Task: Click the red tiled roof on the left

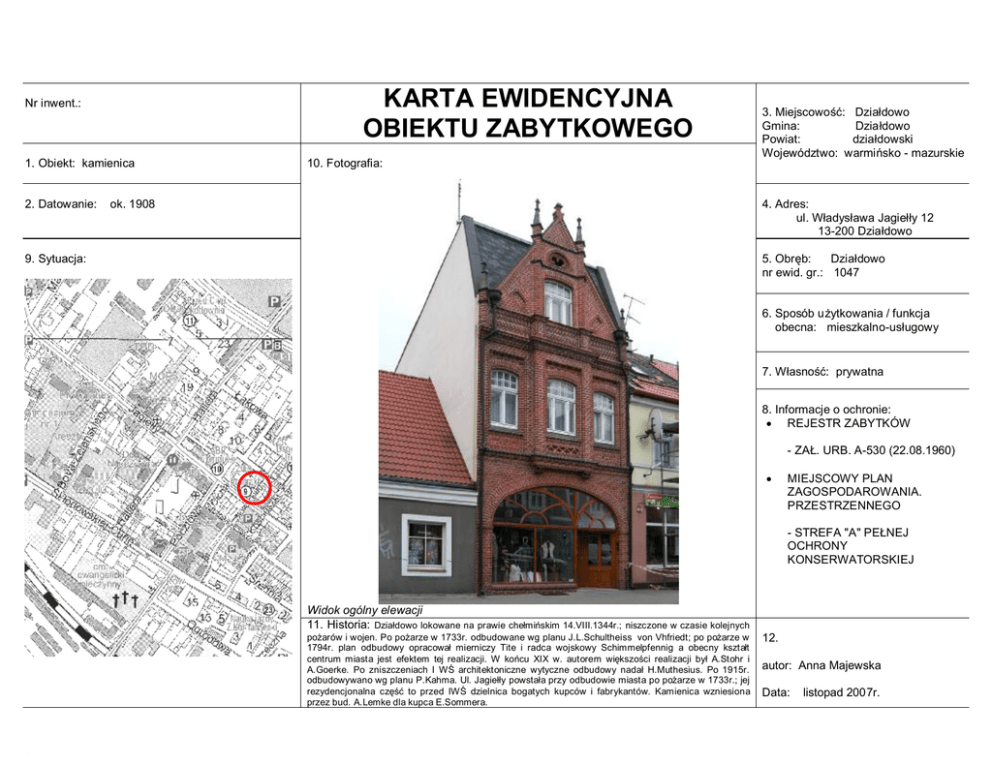Action: click(x=420, y=430)
